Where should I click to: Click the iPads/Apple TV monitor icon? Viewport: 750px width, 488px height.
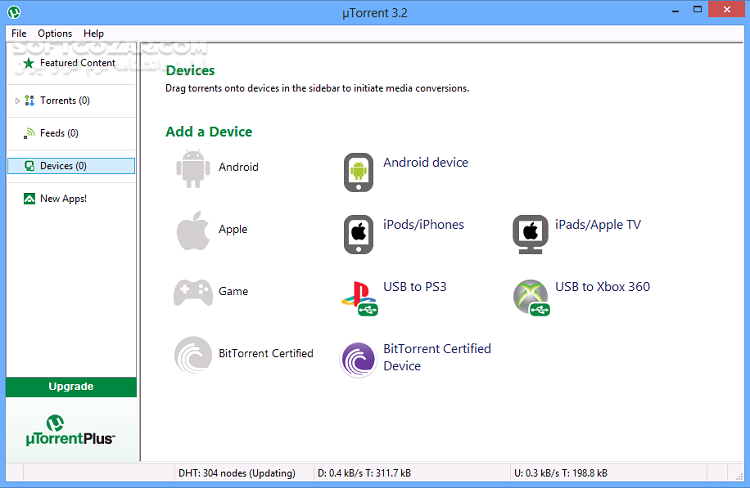[x=530, y=234]
